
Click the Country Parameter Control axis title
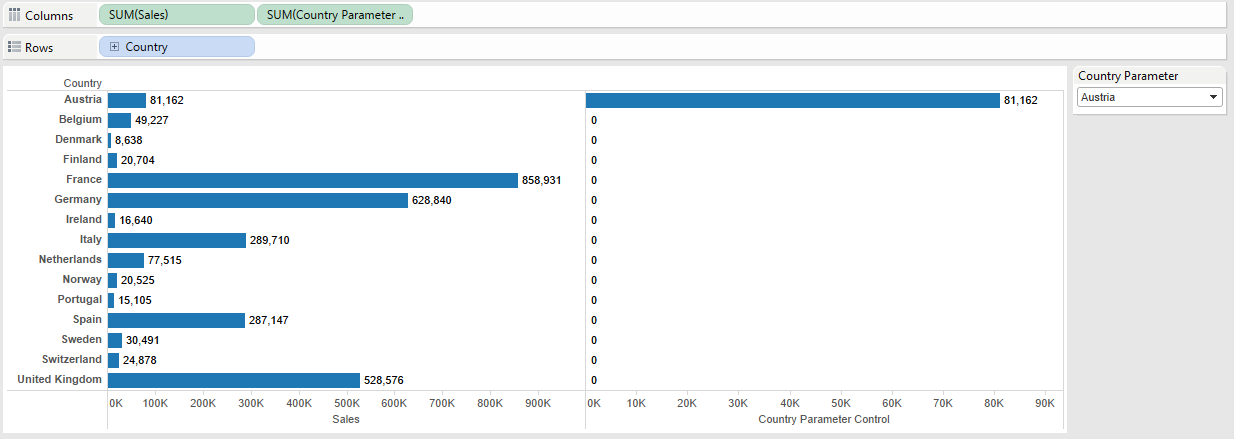(824, 420)
